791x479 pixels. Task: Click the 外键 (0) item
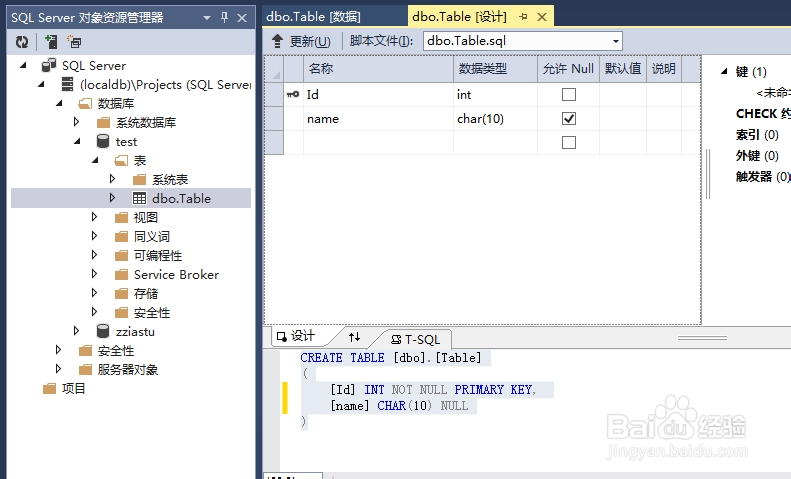tap(757, 156)
